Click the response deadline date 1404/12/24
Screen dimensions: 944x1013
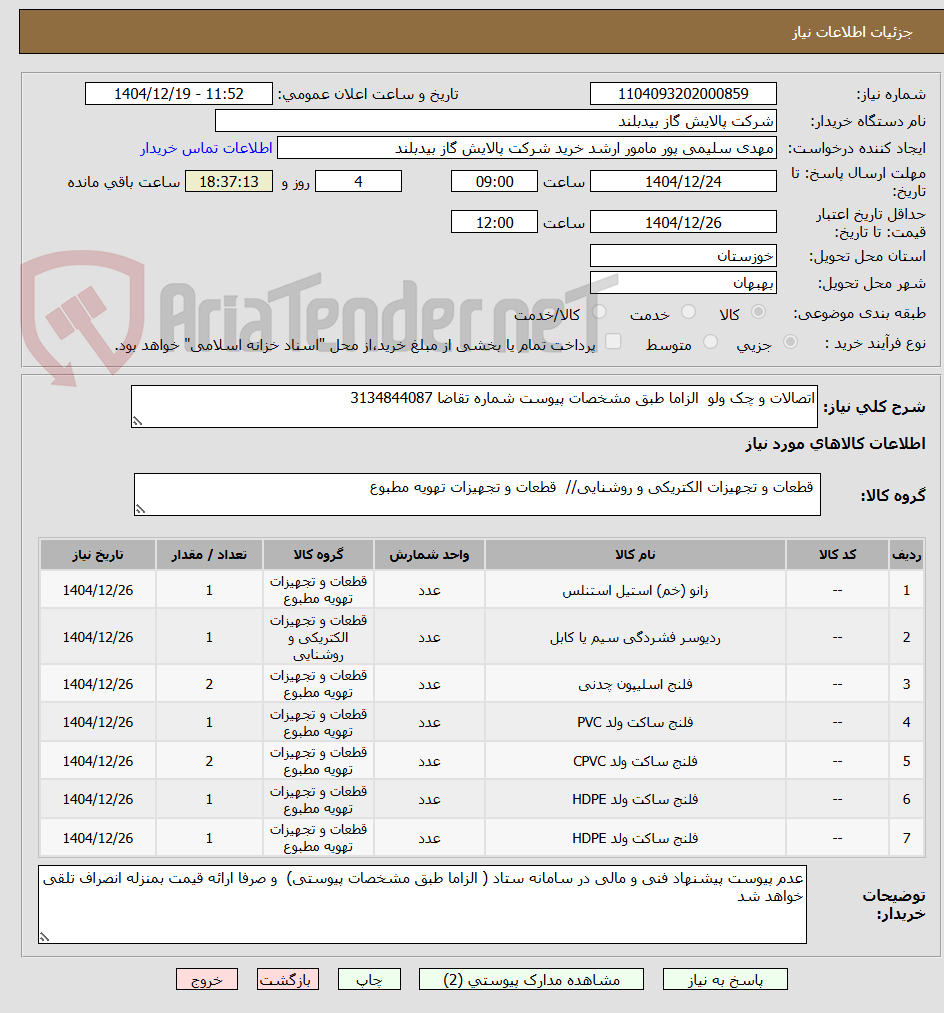point(683,182)
